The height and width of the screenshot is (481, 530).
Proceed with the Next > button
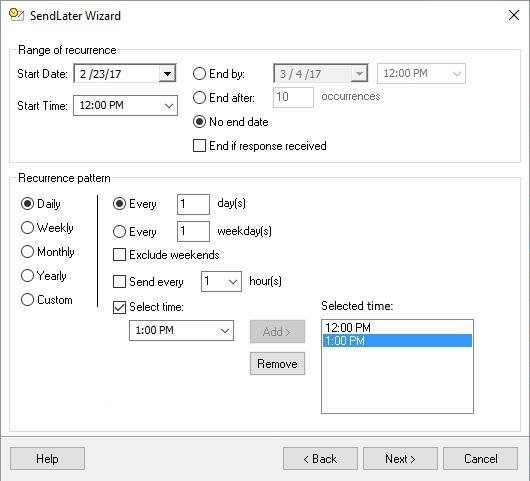[x=400, y=459]
